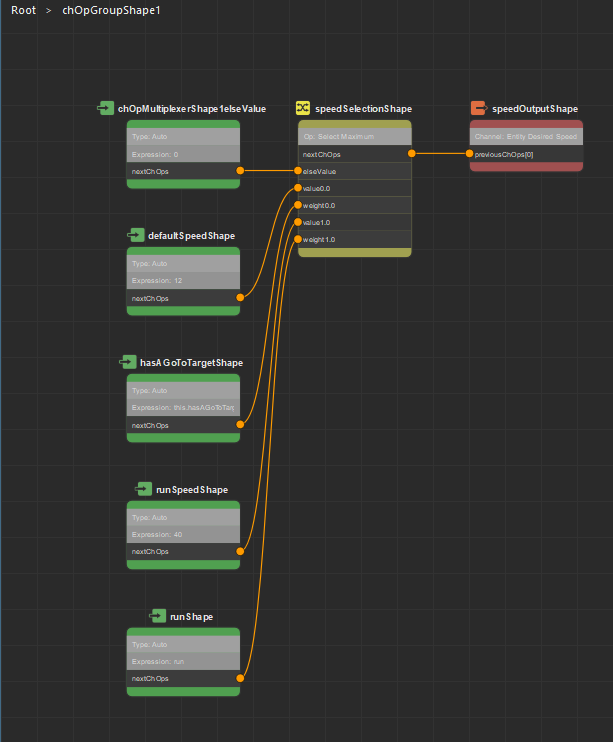Click the green input icon beside runShape
The image size is (613, 742).
[x=158, y=616]
